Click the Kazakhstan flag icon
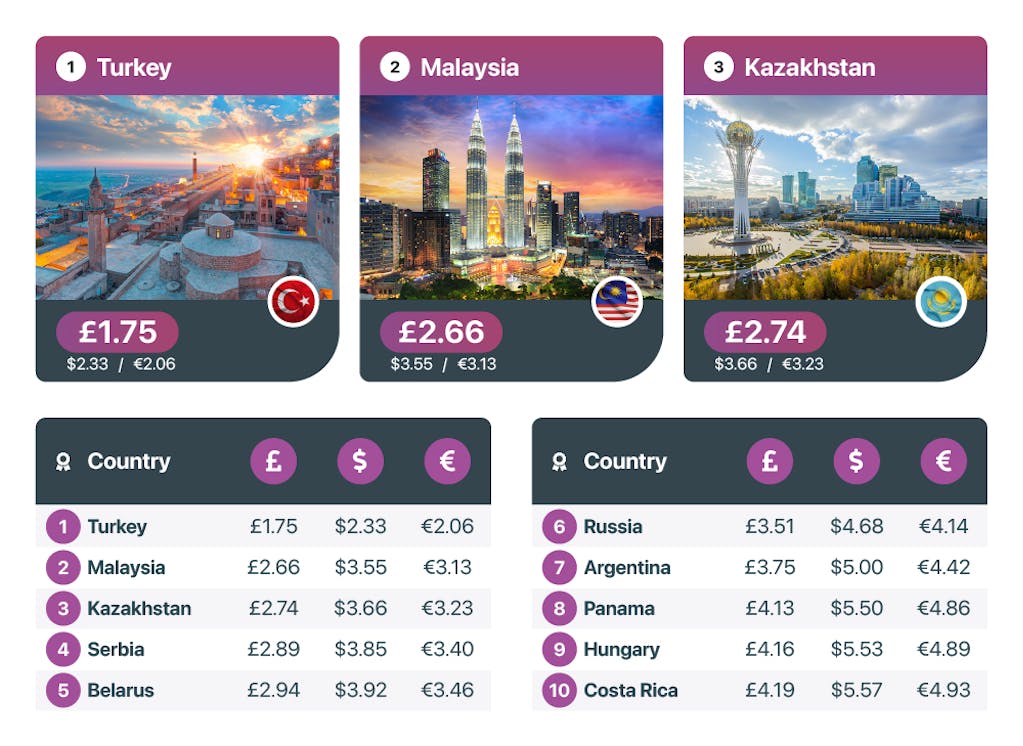1023x746 pixels. click(x=941, y=302)
